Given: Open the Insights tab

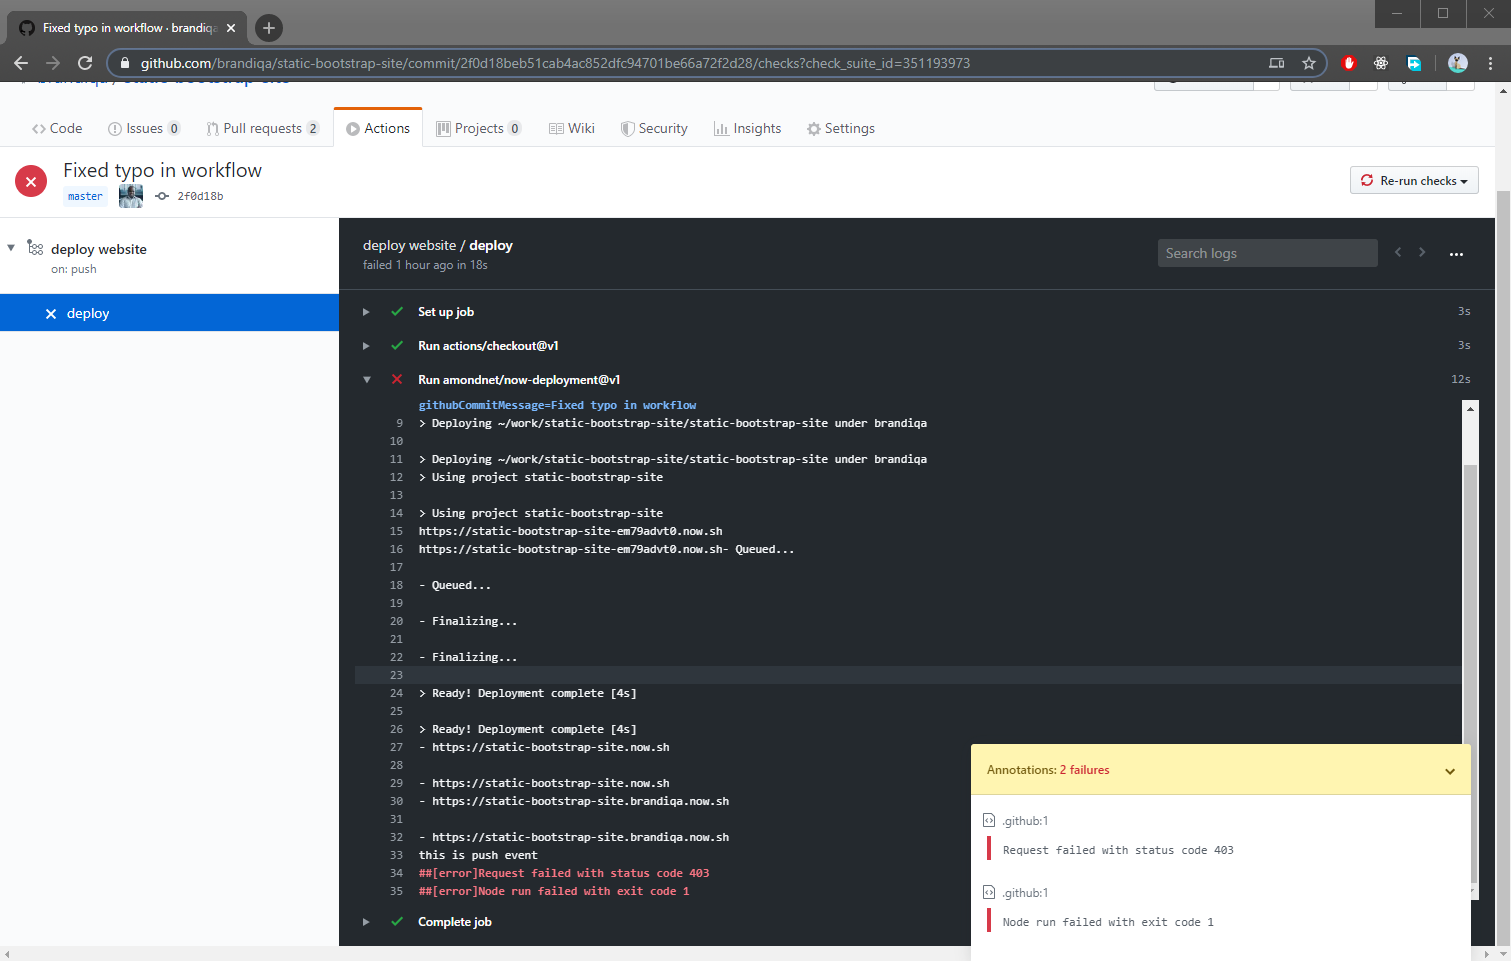Looking at the screenshot, I should point(747,128).
